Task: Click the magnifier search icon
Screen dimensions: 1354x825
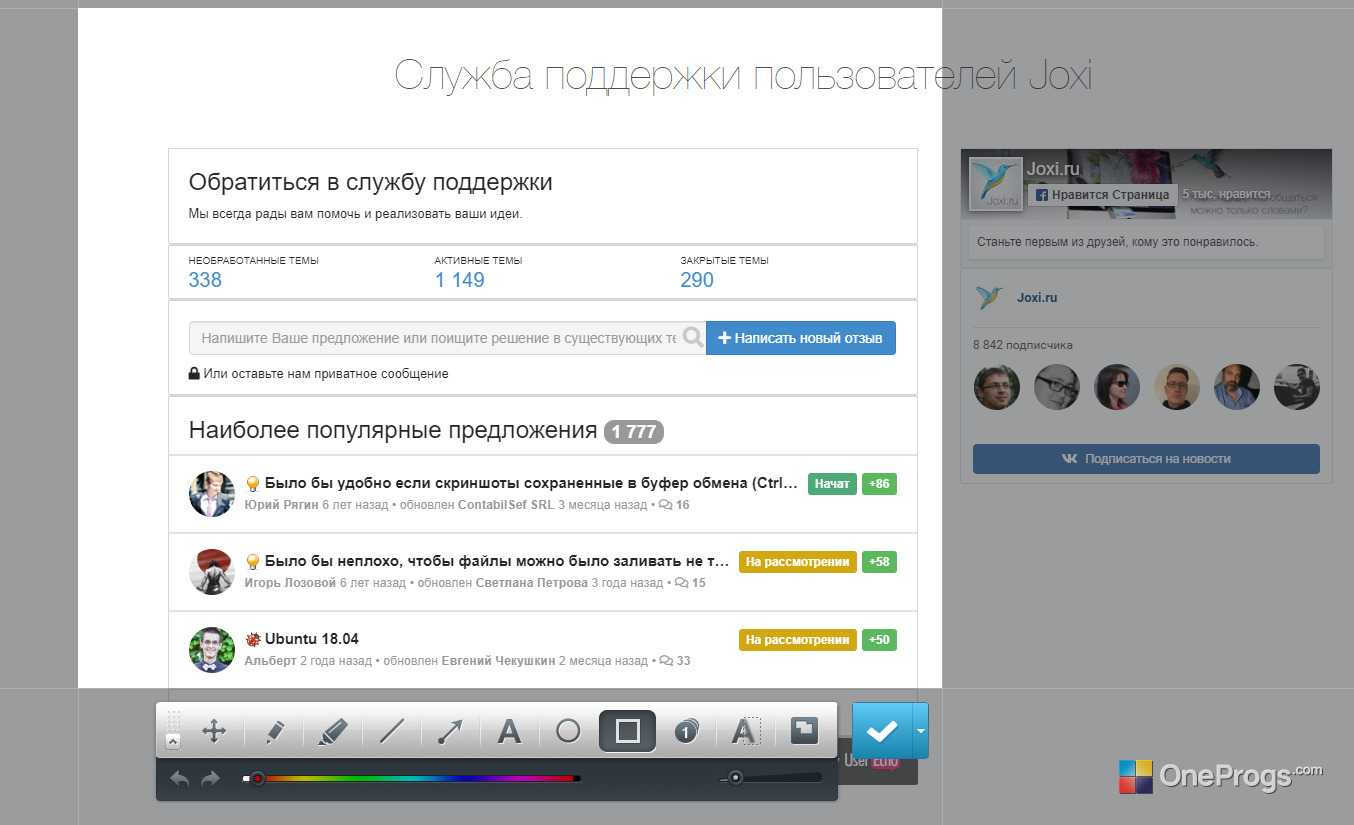Action: 693,338
